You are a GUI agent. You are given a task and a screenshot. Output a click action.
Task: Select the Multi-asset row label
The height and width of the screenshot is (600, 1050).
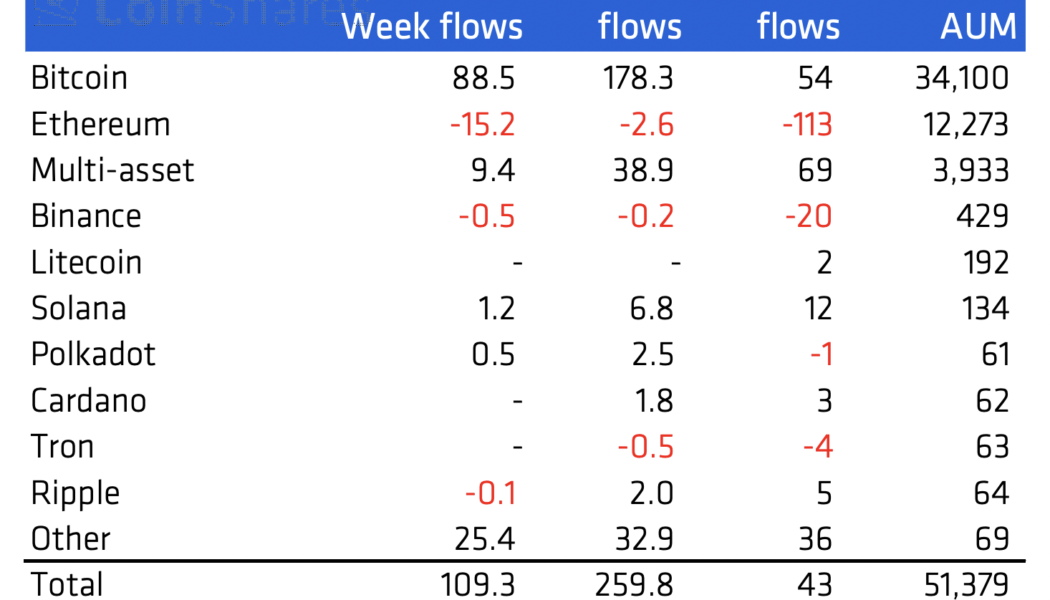112,170
